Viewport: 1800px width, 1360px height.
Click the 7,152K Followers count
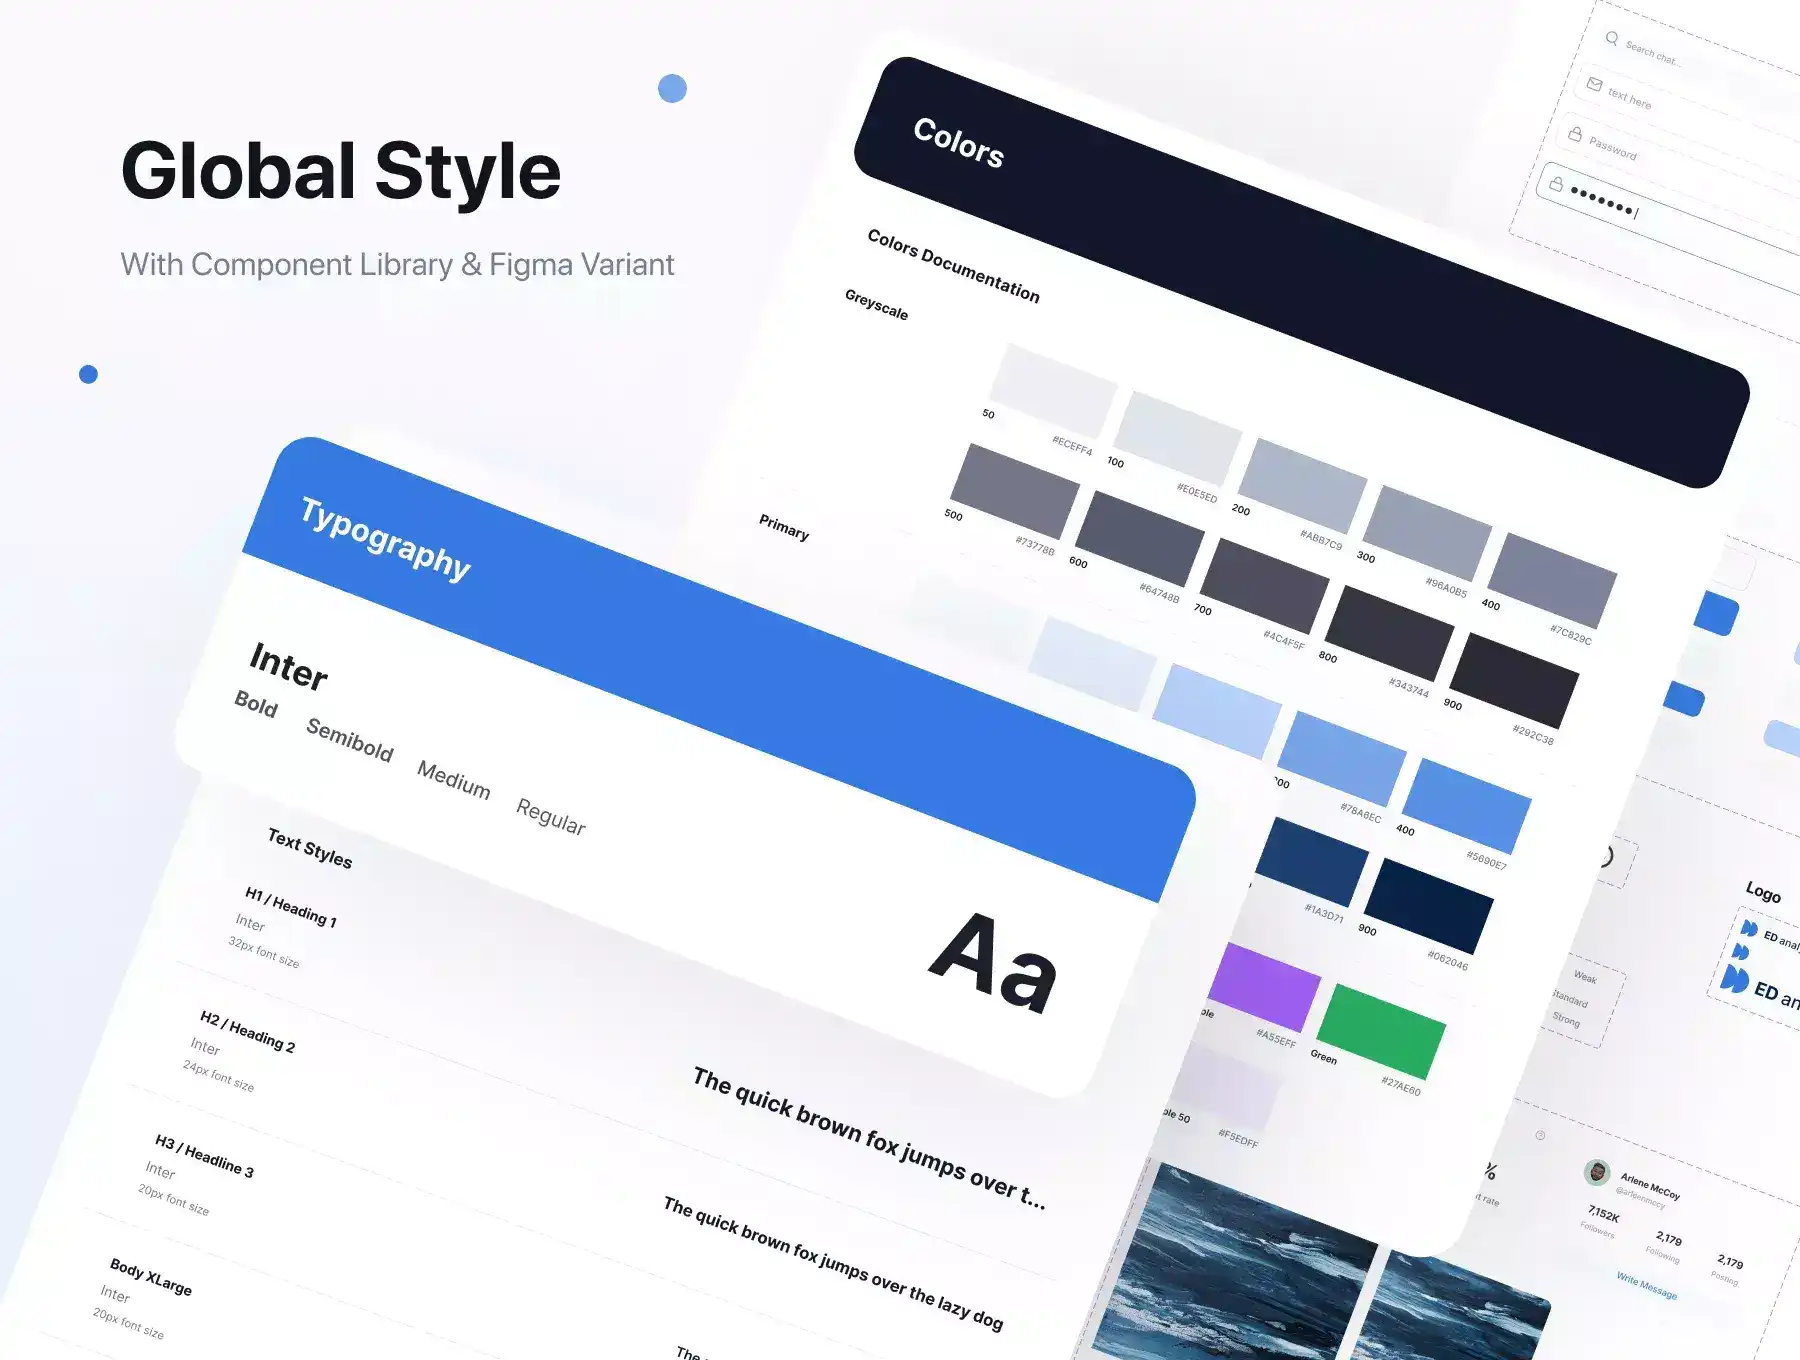[x=1602, y=1215]
